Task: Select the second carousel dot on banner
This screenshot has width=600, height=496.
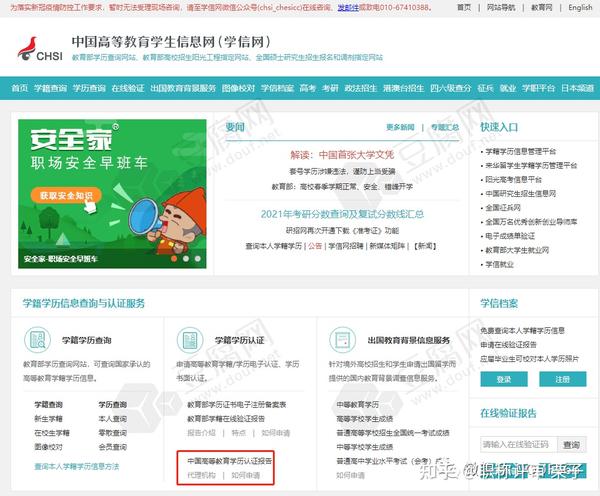Action: click(186, 259)
